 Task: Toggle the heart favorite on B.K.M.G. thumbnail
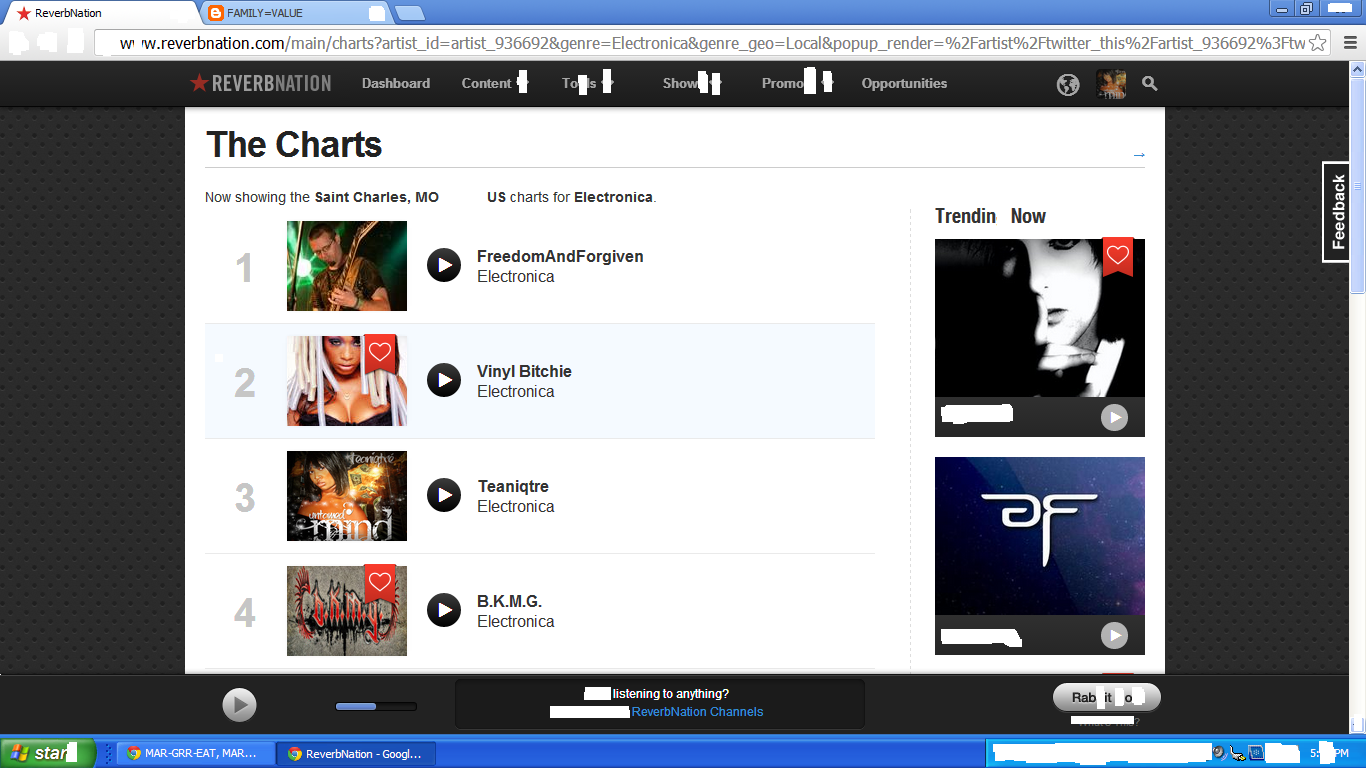point(379,583)
